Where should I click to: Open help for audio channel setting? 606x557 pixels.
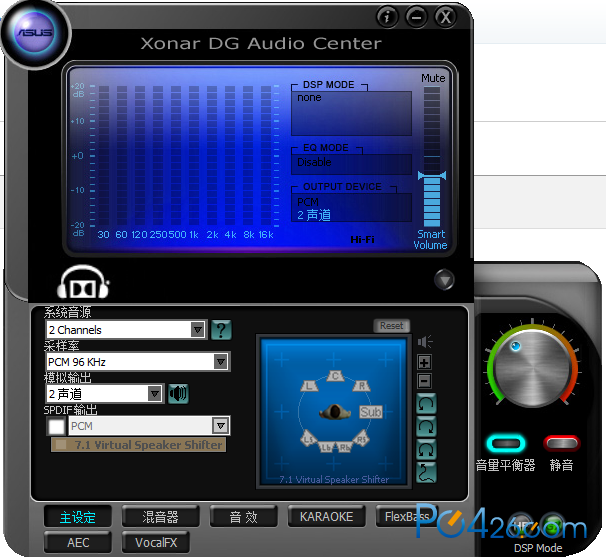(221, 330)
